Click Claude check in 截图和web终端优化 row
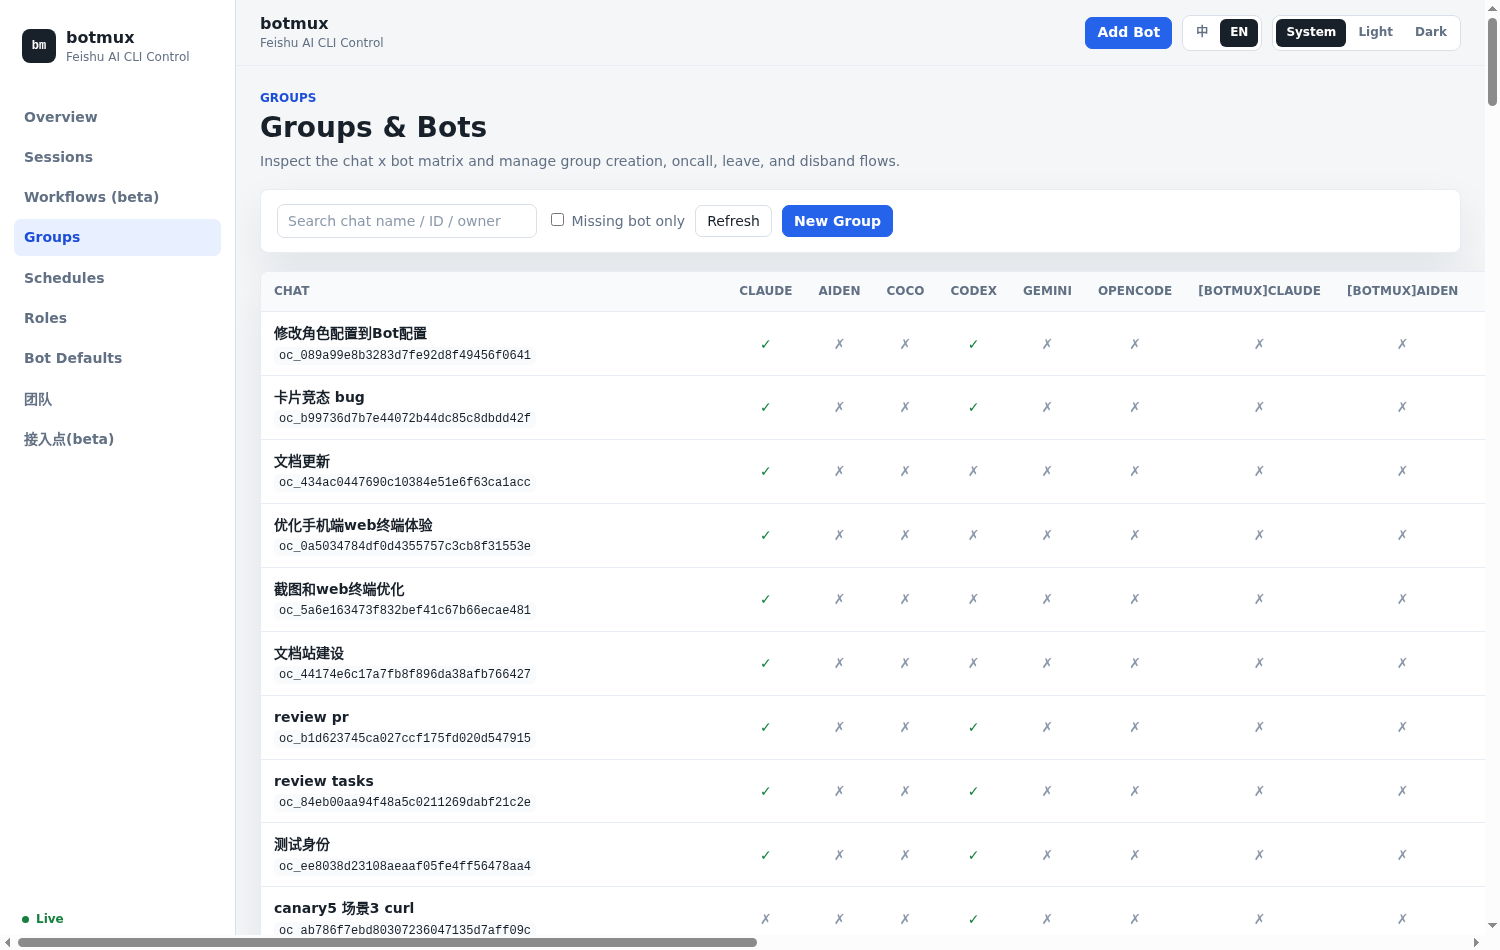This screenshot has height=950, width=1500. point(766,599)
